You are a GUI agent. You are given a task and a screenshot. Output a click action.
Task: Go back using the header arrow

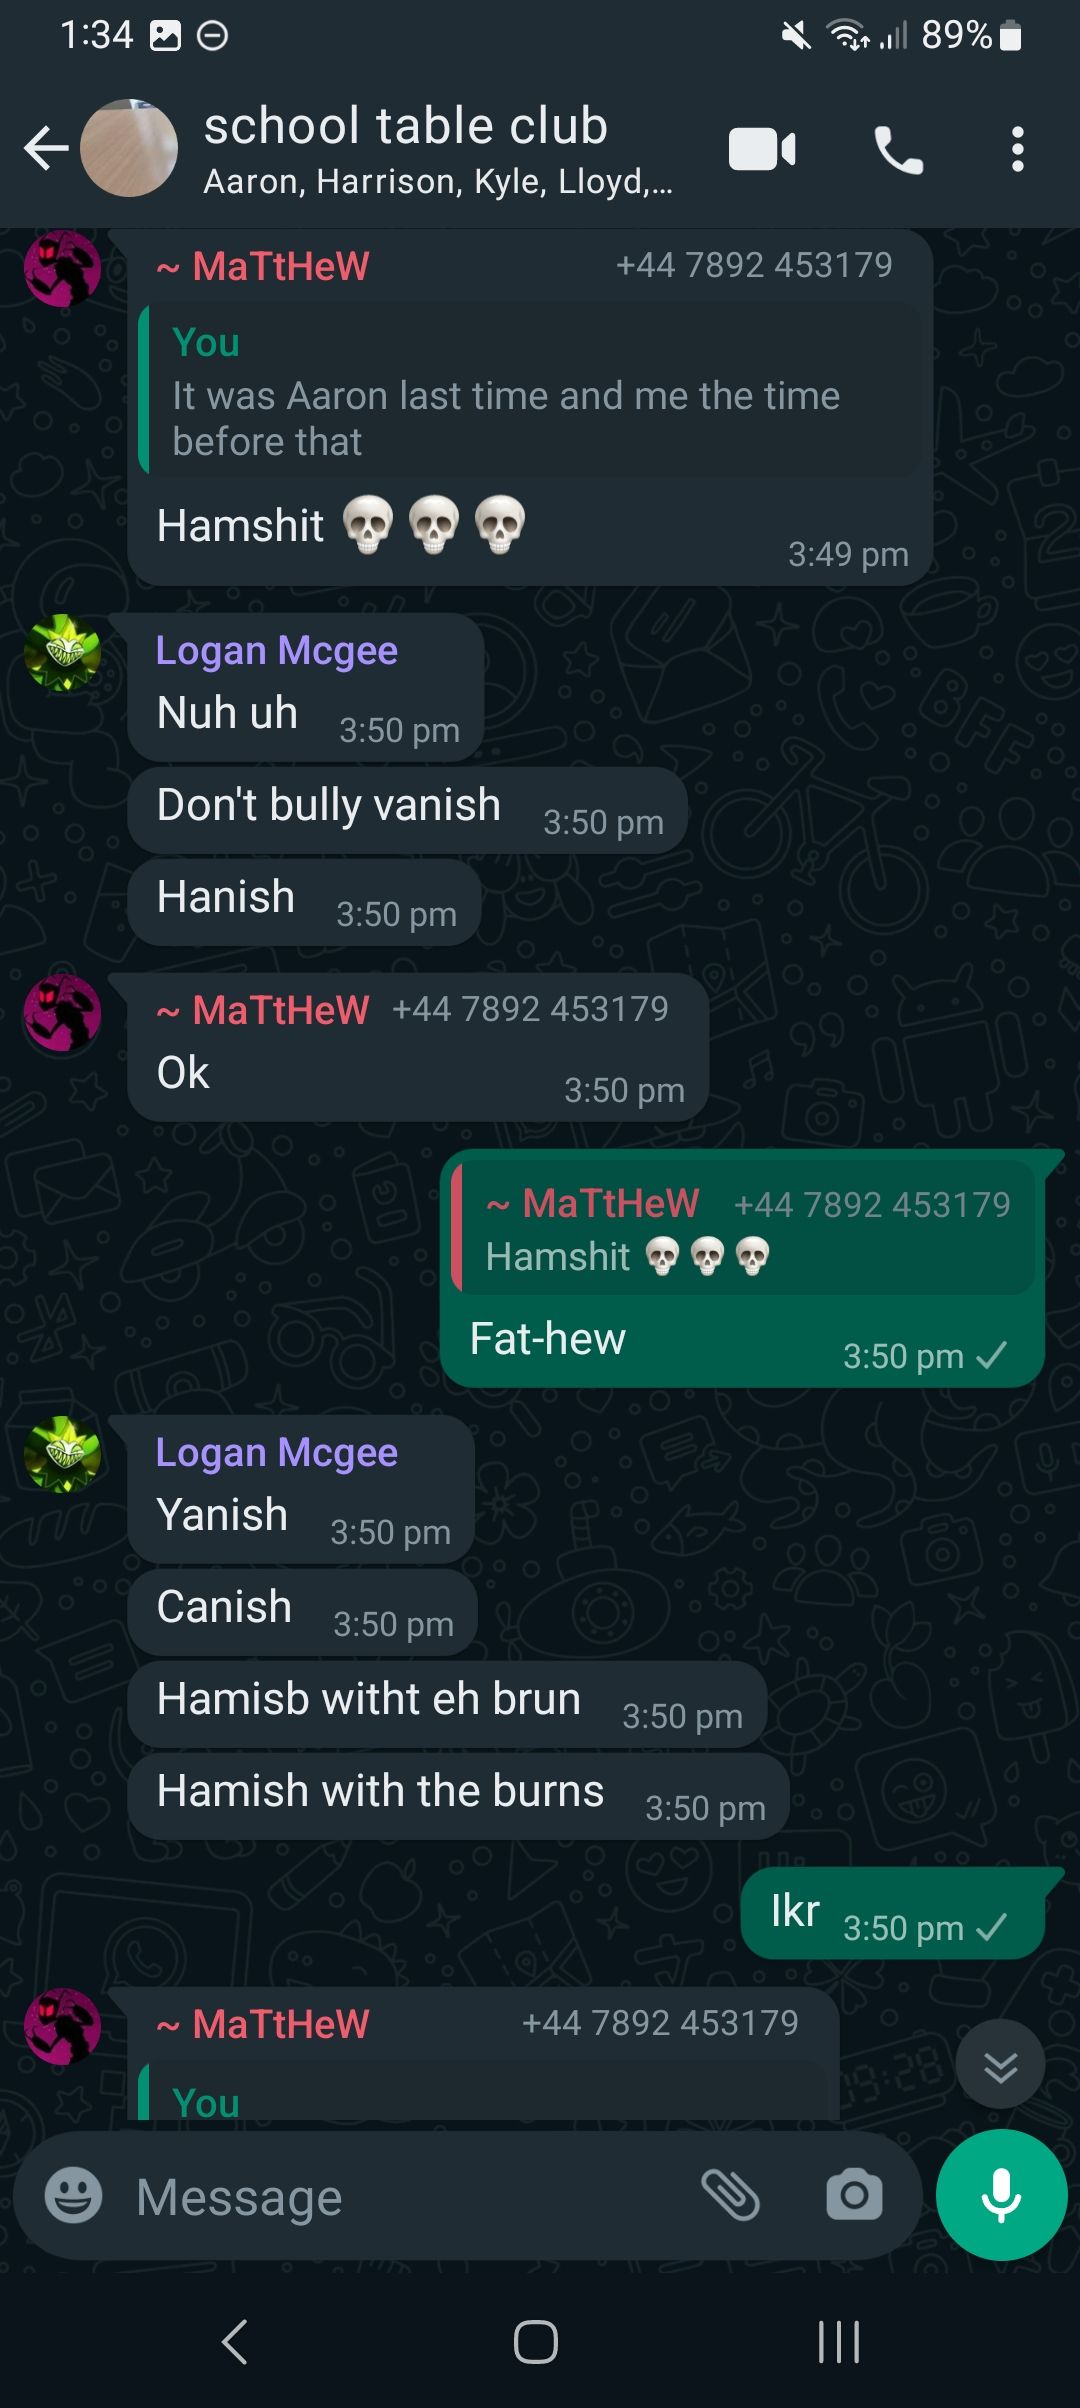[46, 150]
